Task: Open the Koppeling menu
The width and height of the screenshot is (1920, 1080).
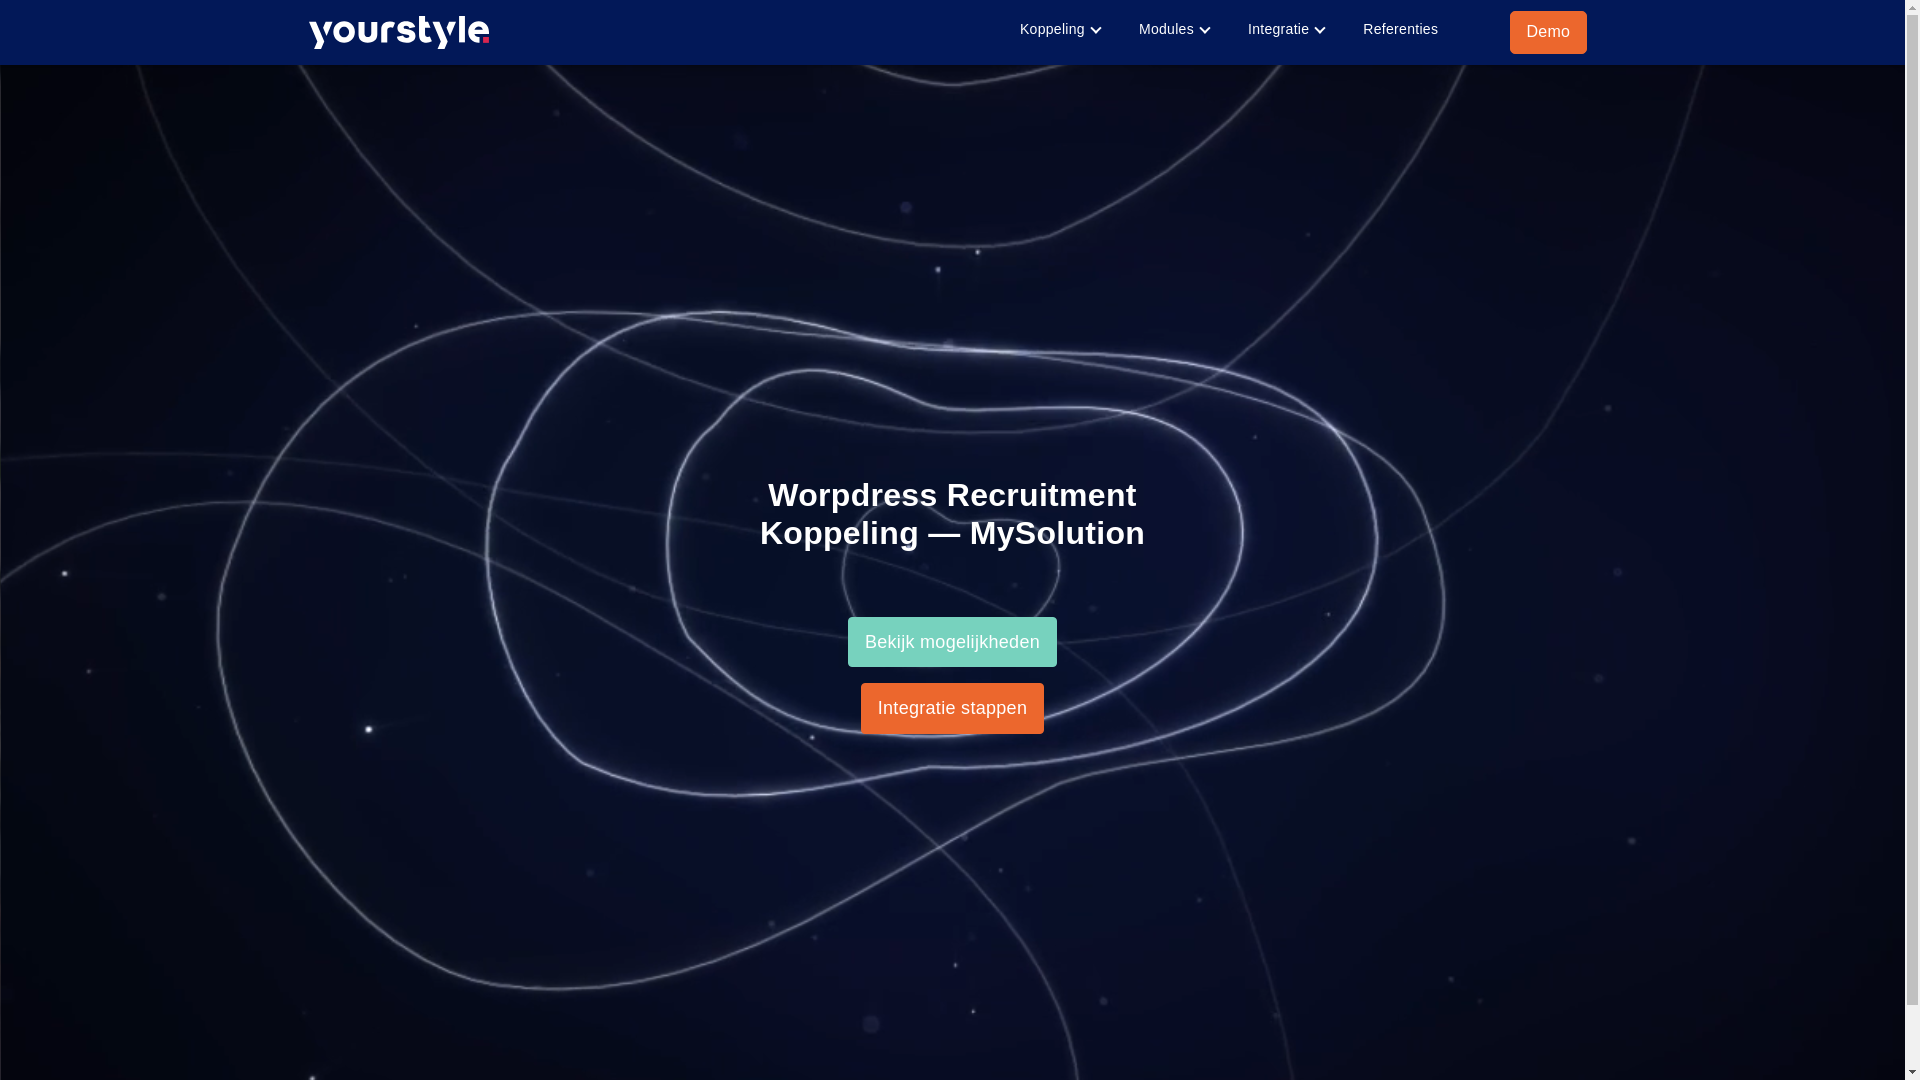Action: pyautogui.click(x=1051, y=29)
